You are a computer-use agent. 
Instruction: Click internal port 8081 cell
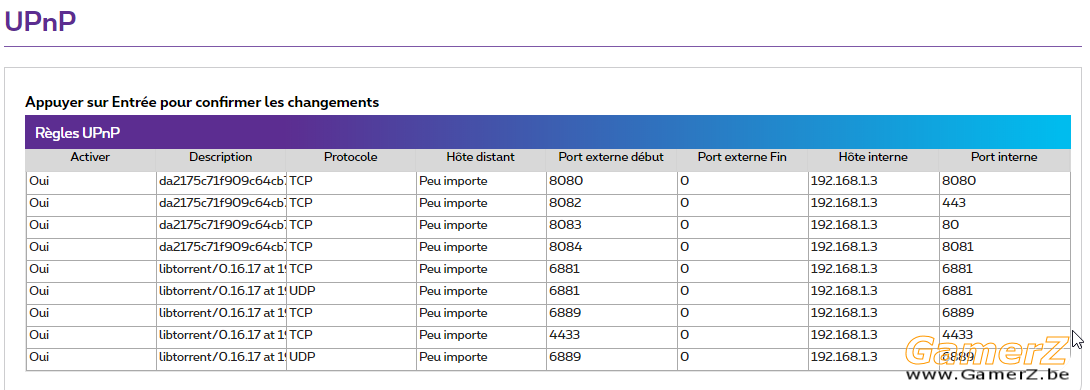pyautogui.click(x=1004, y=247)
